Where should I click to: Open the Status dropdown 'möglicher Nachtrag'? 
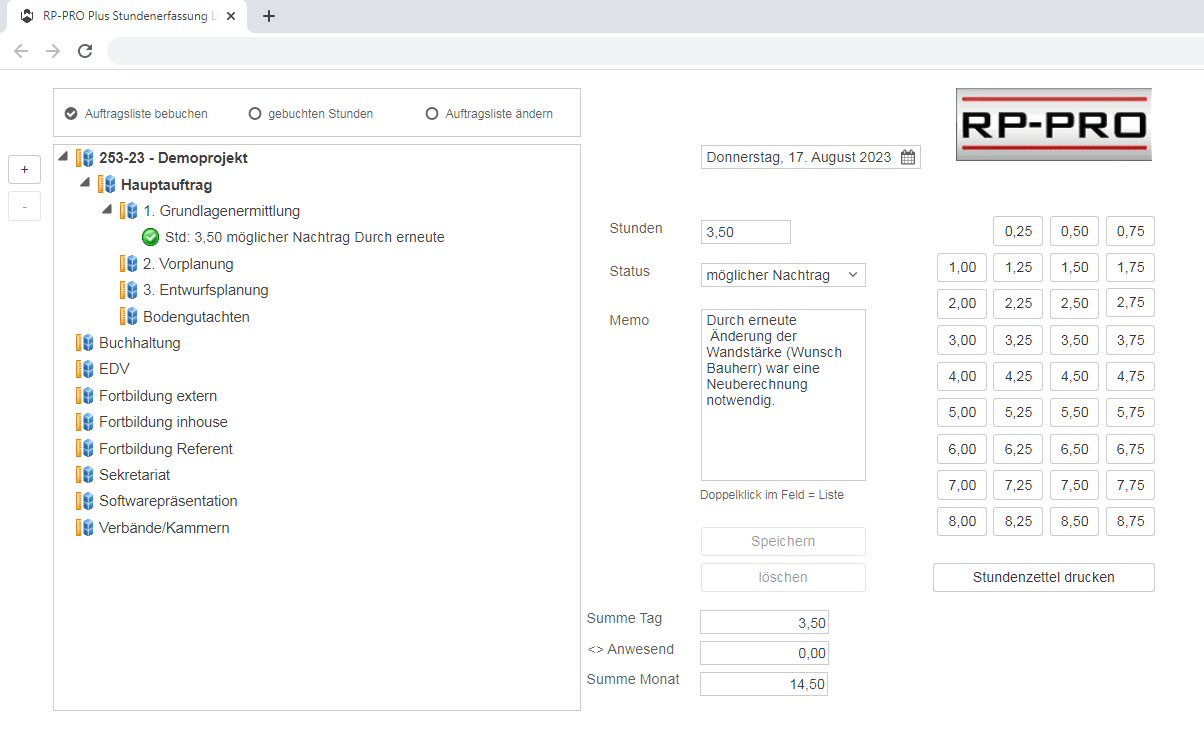click(783, 275)
